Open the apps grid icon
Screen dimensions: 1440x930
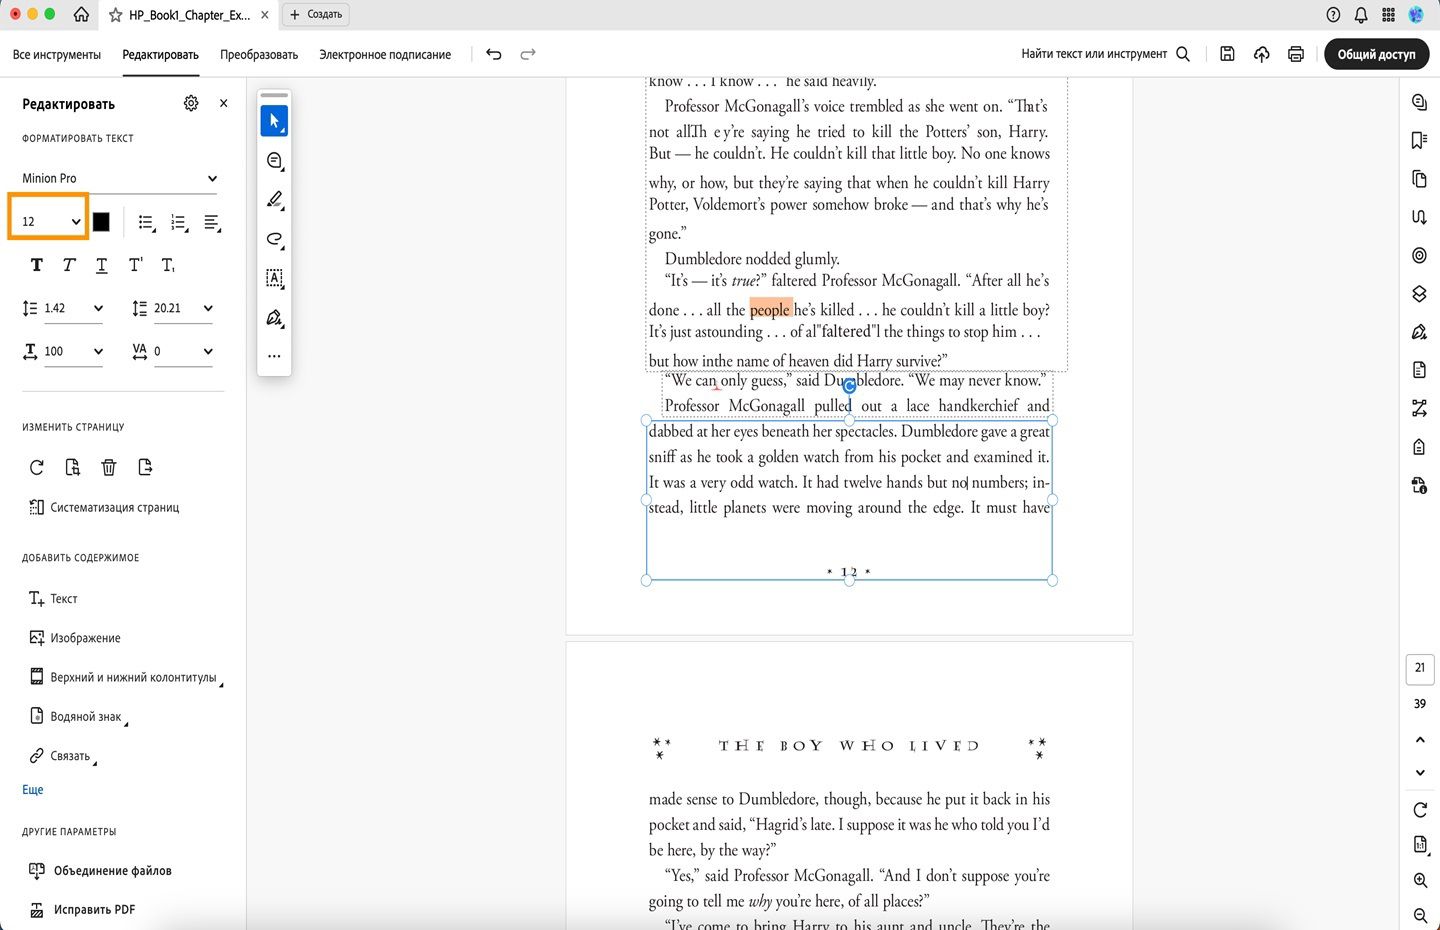point(1389,15)
